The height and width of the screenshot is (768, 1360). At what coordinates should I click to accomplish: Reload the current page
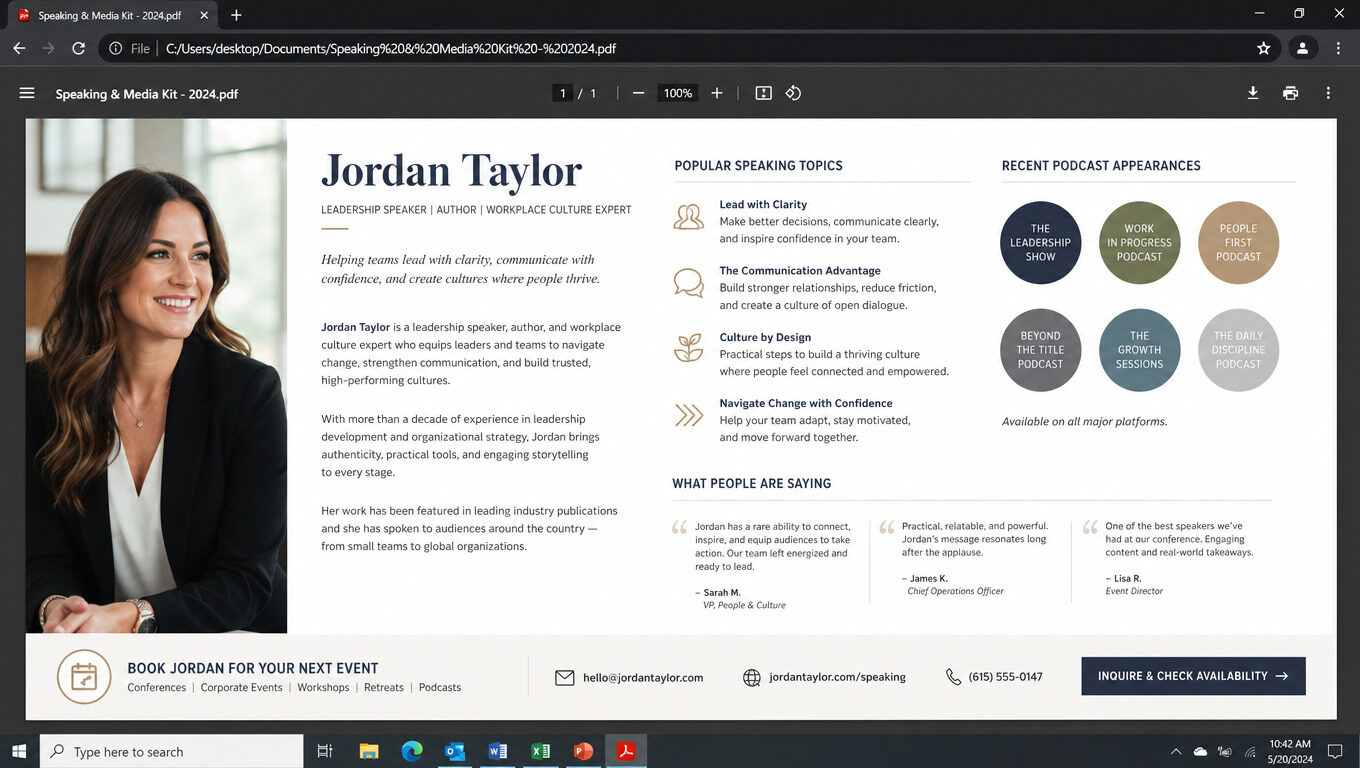78,48
